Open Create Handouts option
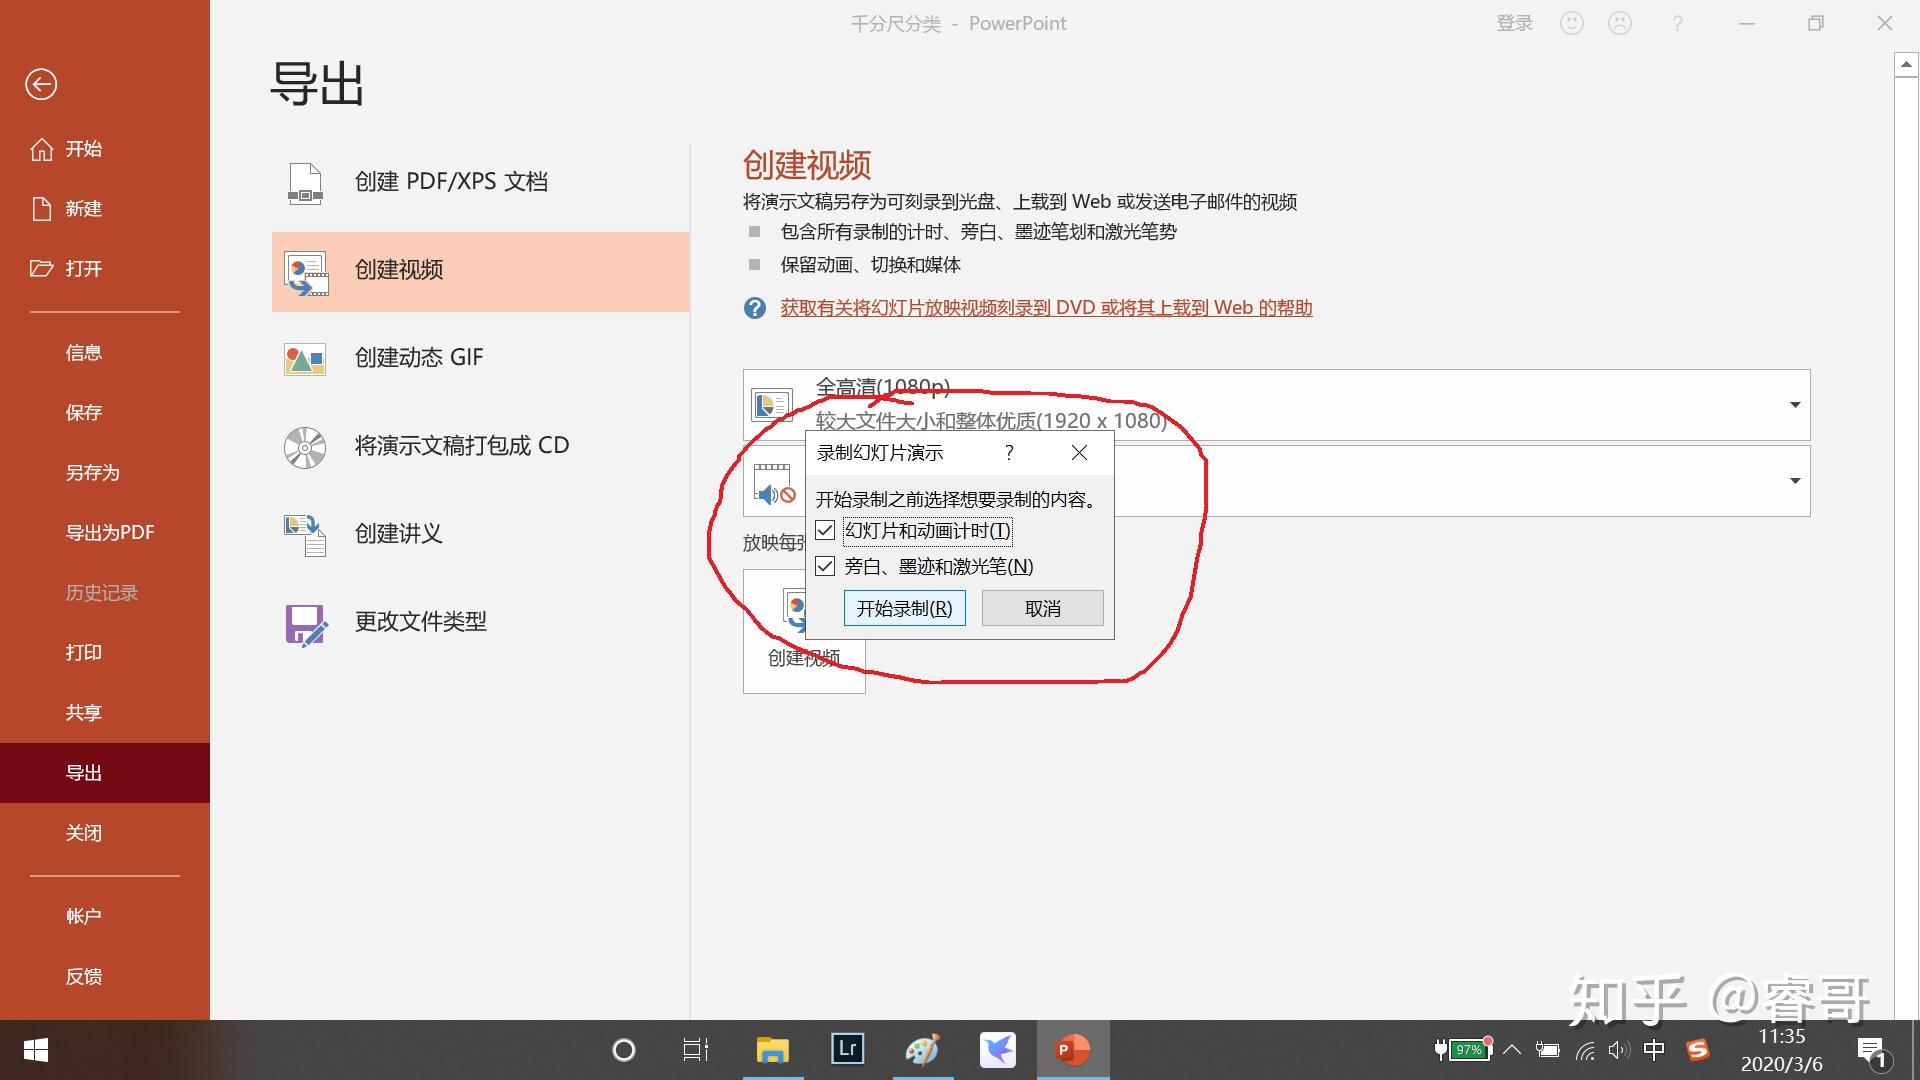This screenshot has width=1920, height=1080. (398, 534)
